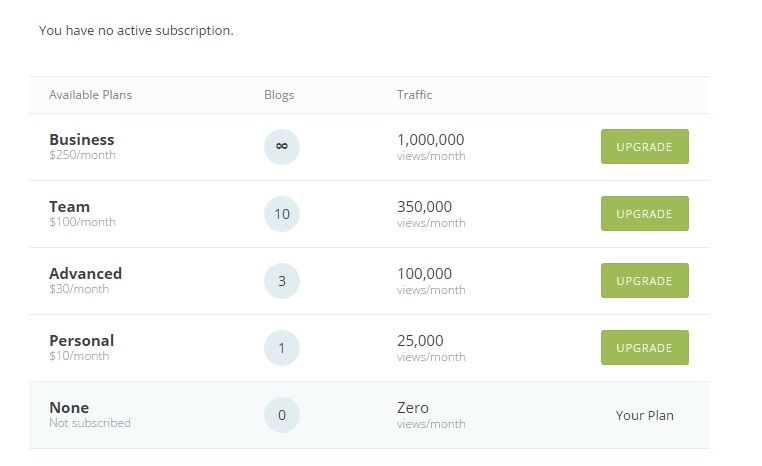Click the Your Plan label
The width and height of the screenshot is (762, 466).
[644, 415]
